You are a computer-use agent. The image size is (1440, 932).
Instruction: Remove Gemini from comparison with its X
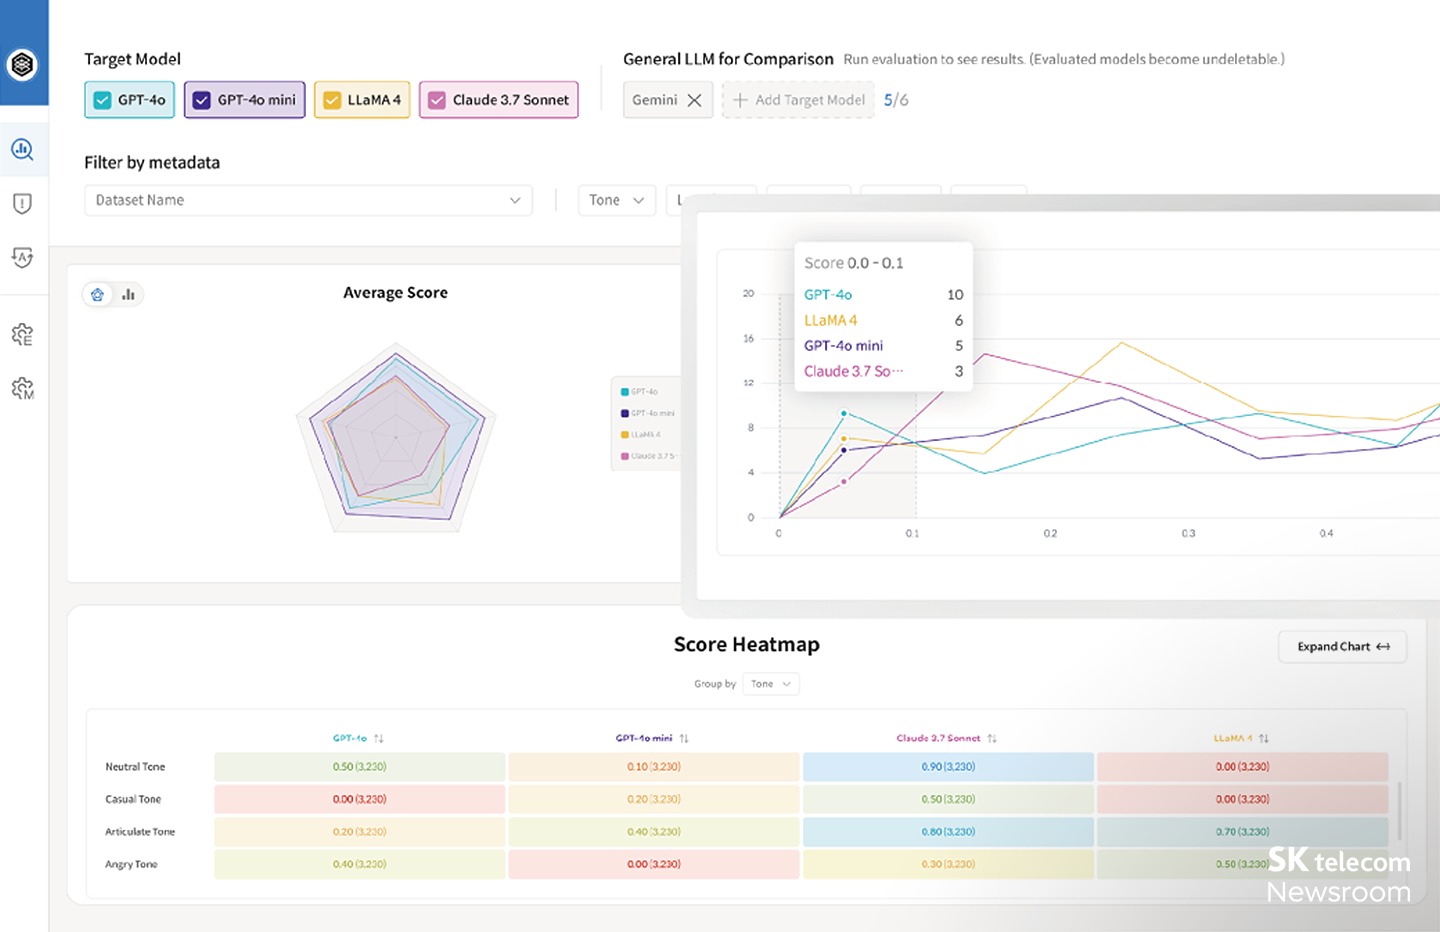(695, 99)
